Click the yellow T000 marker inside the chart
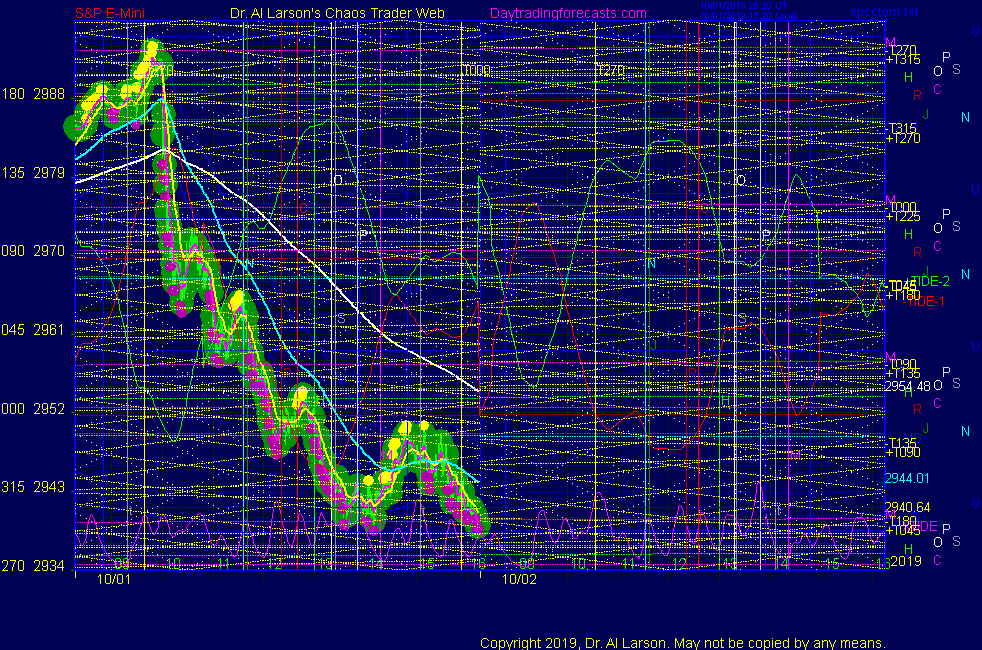This screenshot has height=650, width=982. click(477, 70)
